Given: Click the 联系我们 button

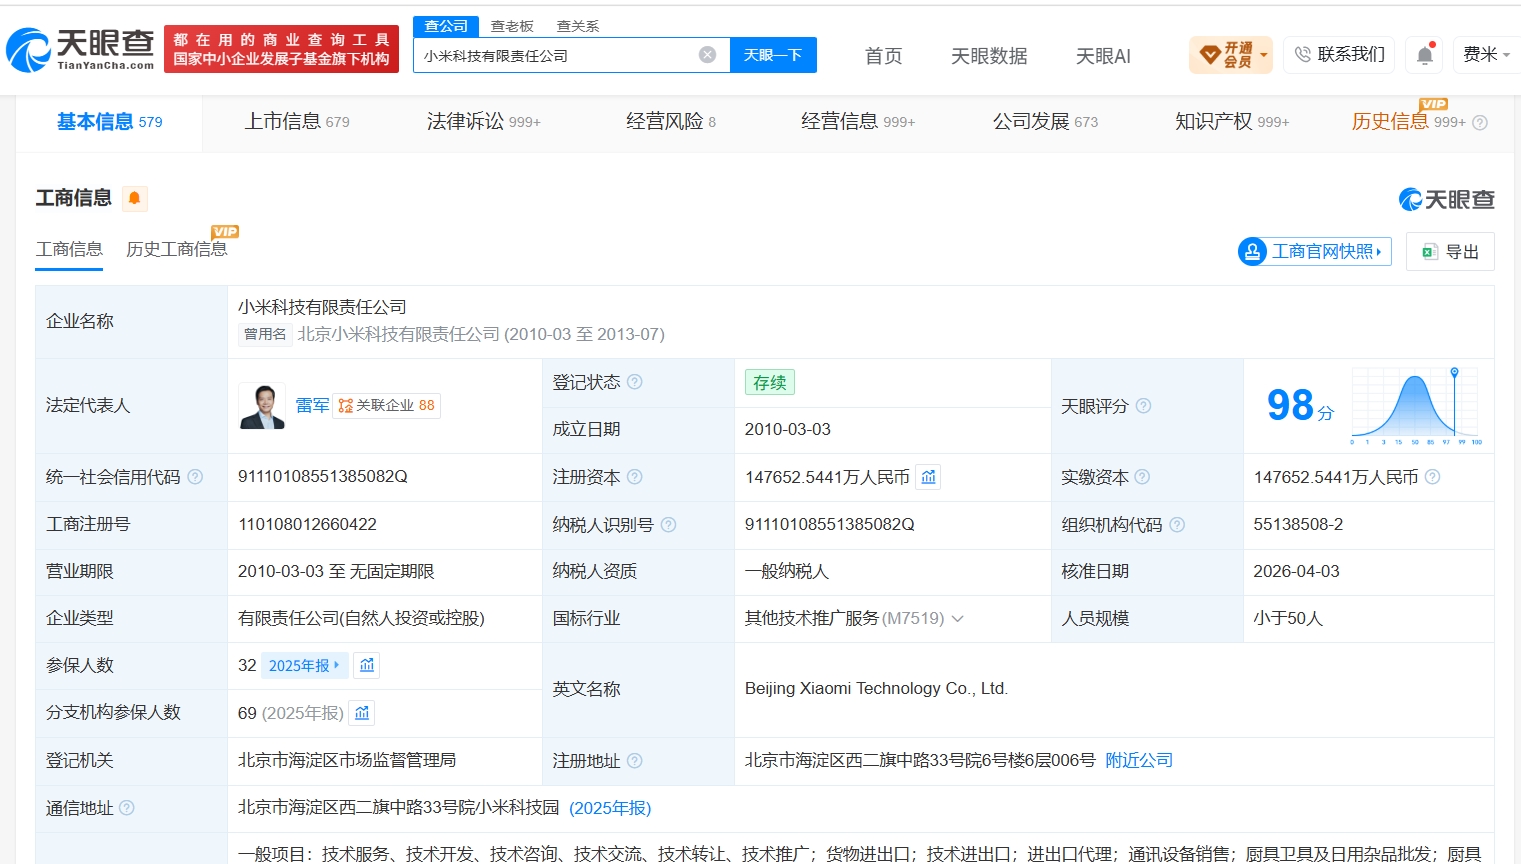Looking at the screenshot, I should tap(1339, 55).
